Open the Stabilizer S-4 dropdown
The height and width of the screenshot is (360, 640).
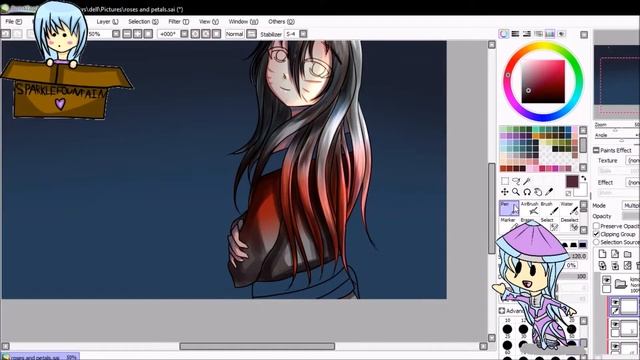tap(303, 34)
